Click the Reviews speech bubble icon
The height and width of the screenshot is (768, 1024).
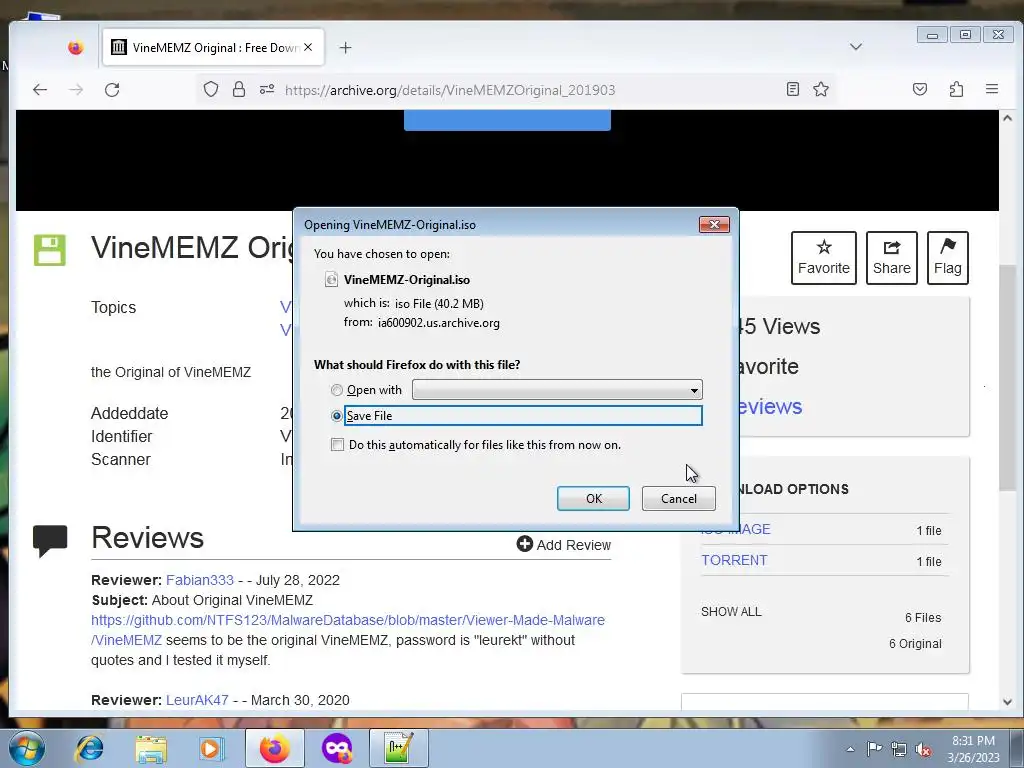point(50,541)
